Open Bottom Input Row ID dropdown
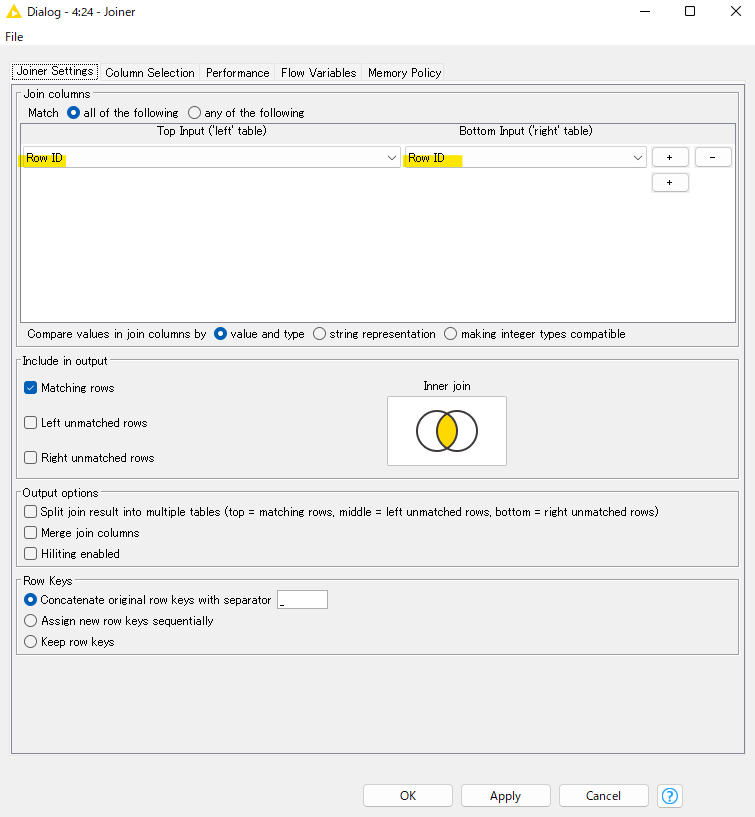Screen dimensions: 755x817 pyautogui.click(x=526, y=157)
